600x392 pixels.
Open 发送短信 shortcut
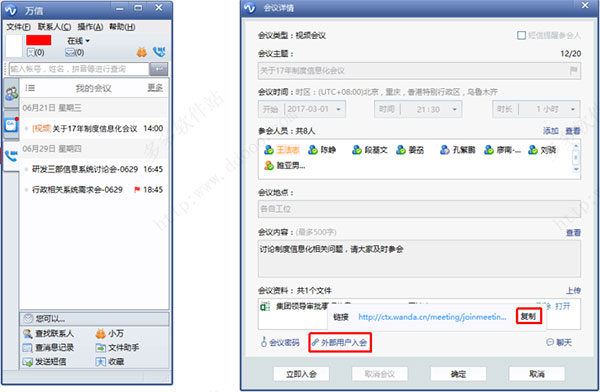tap(45, 361)
